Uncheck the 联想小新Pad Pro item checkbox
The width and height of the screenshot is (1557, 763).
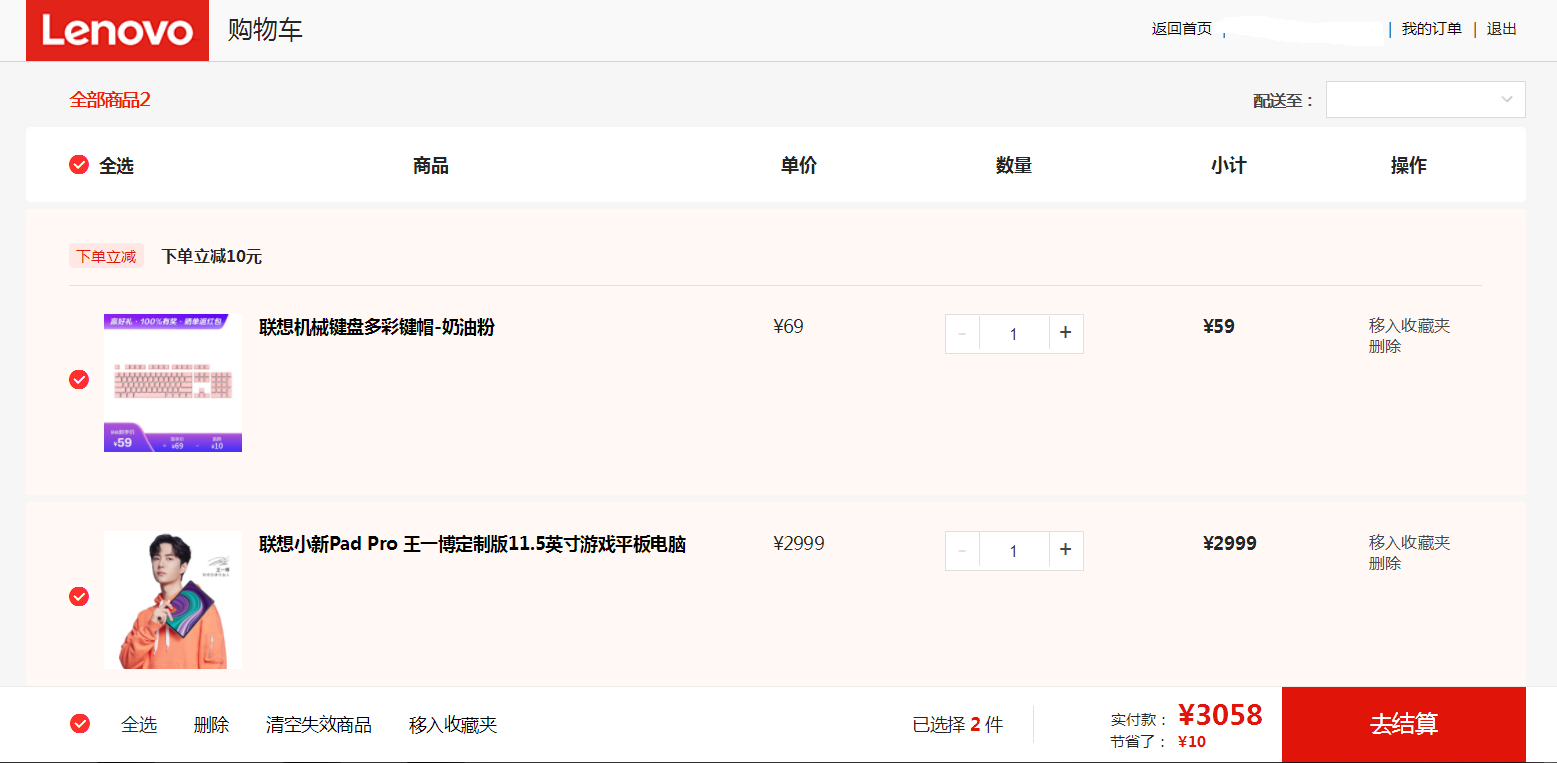point(79,596)
